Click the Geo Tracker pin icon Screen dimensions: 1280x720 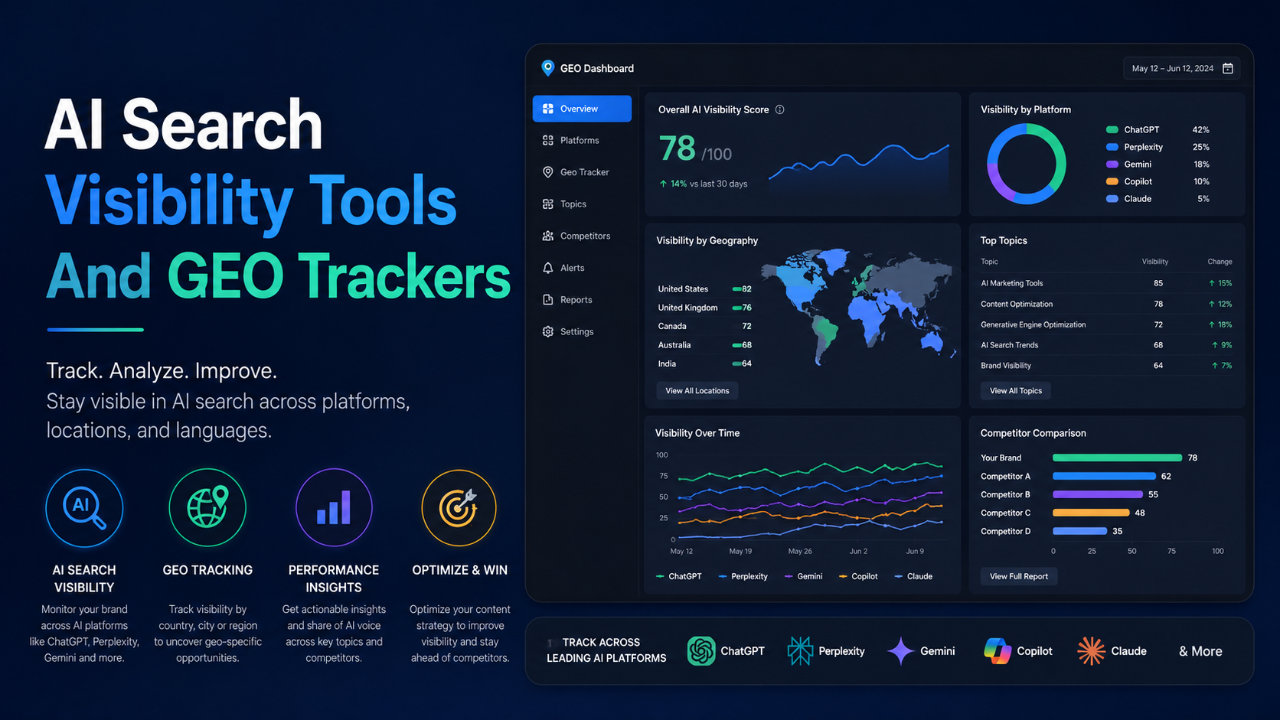pos(548,172)
